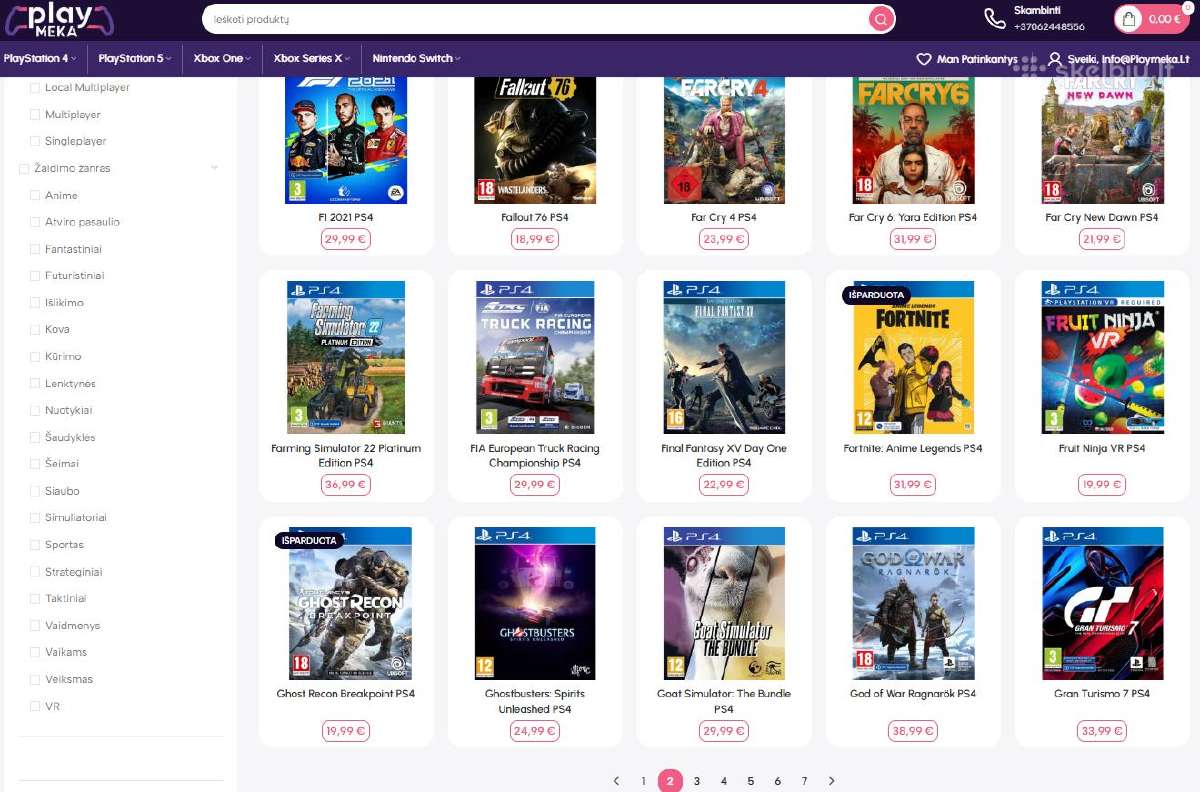Open the wishlist heart icon

point(924,59)
